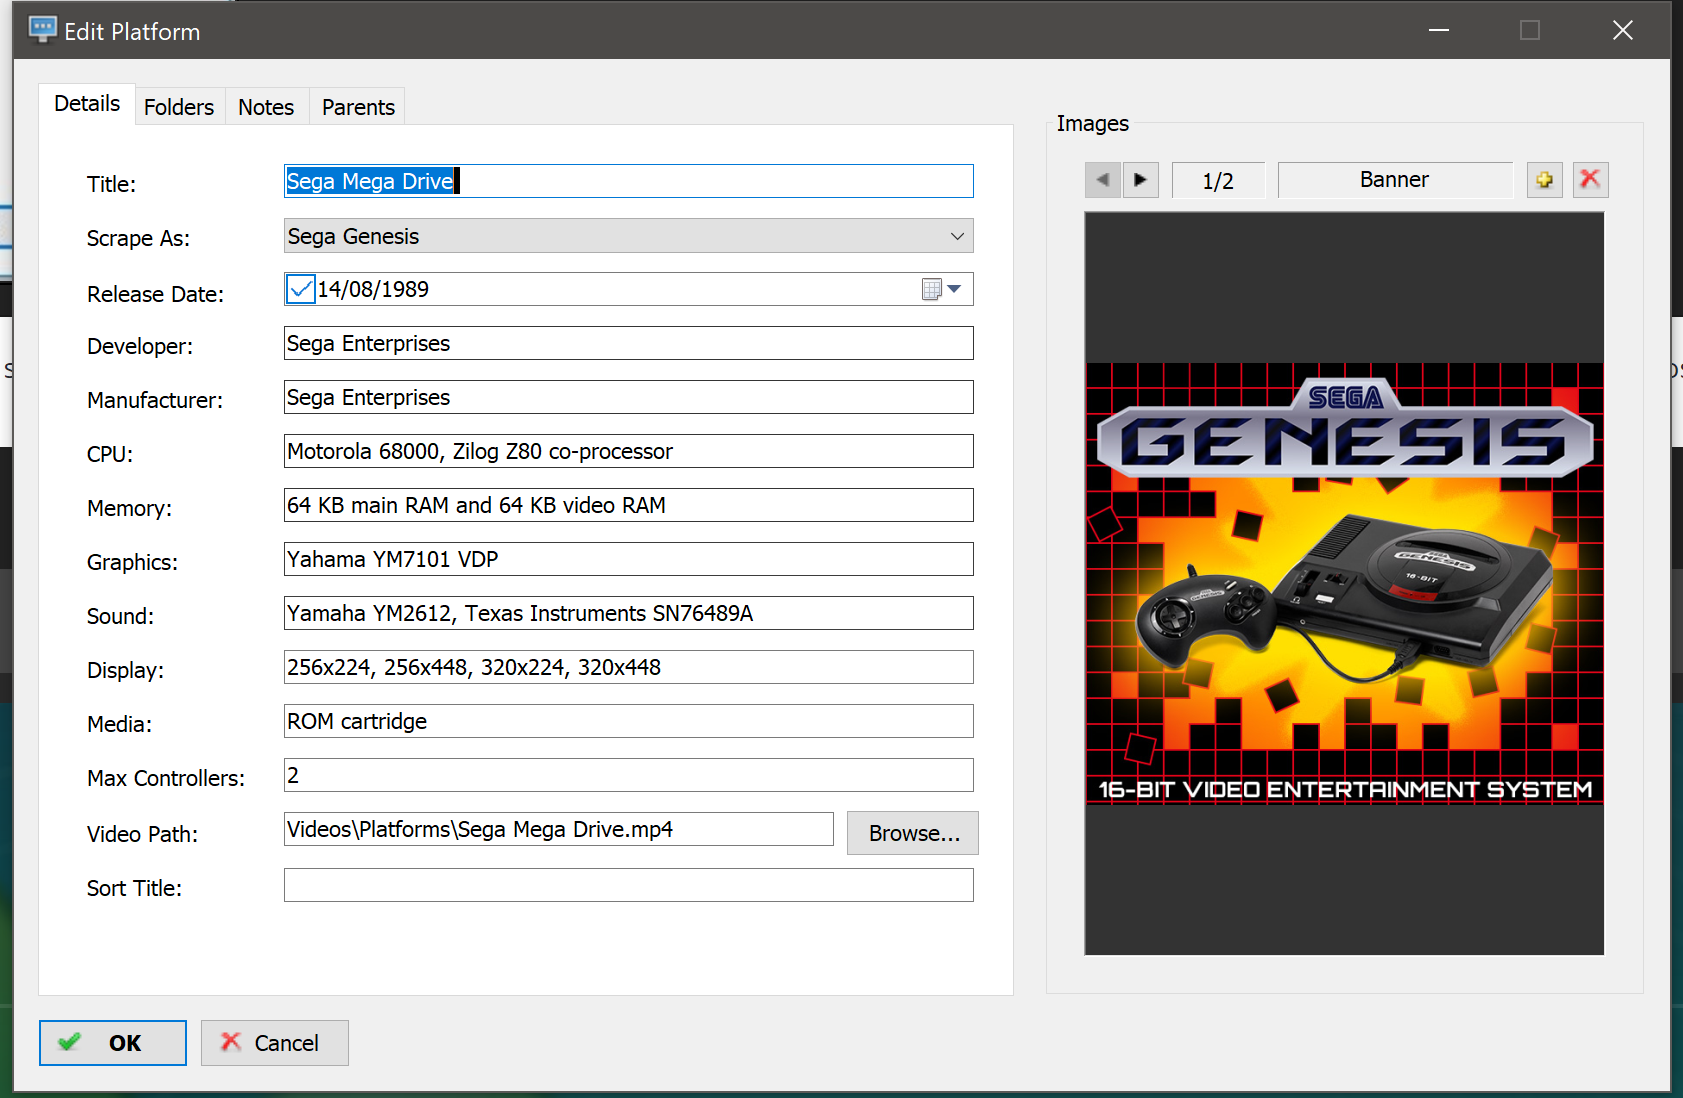Focus the empty Sort Title field
This screenshot has height=1098, width=1683.
click(x=629, y=885)
